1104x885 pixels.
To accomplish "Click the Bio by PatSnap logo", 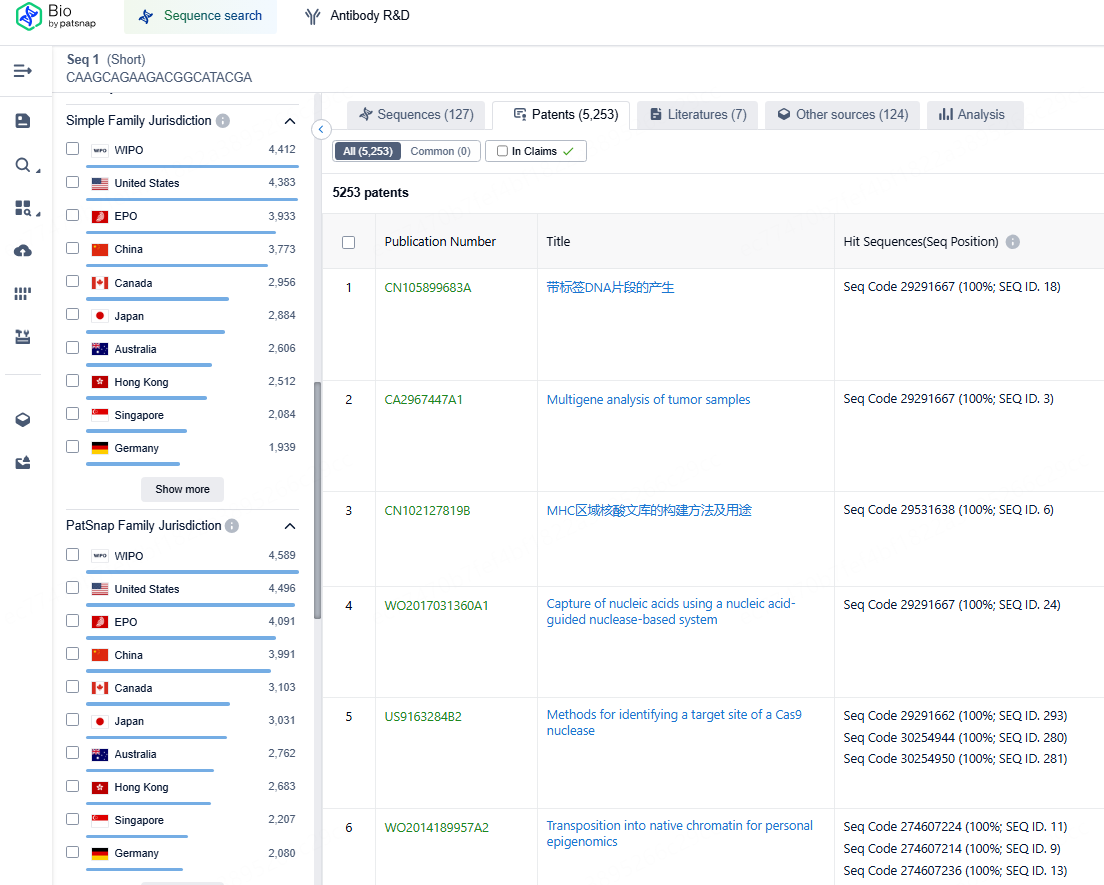I will 57,16.
